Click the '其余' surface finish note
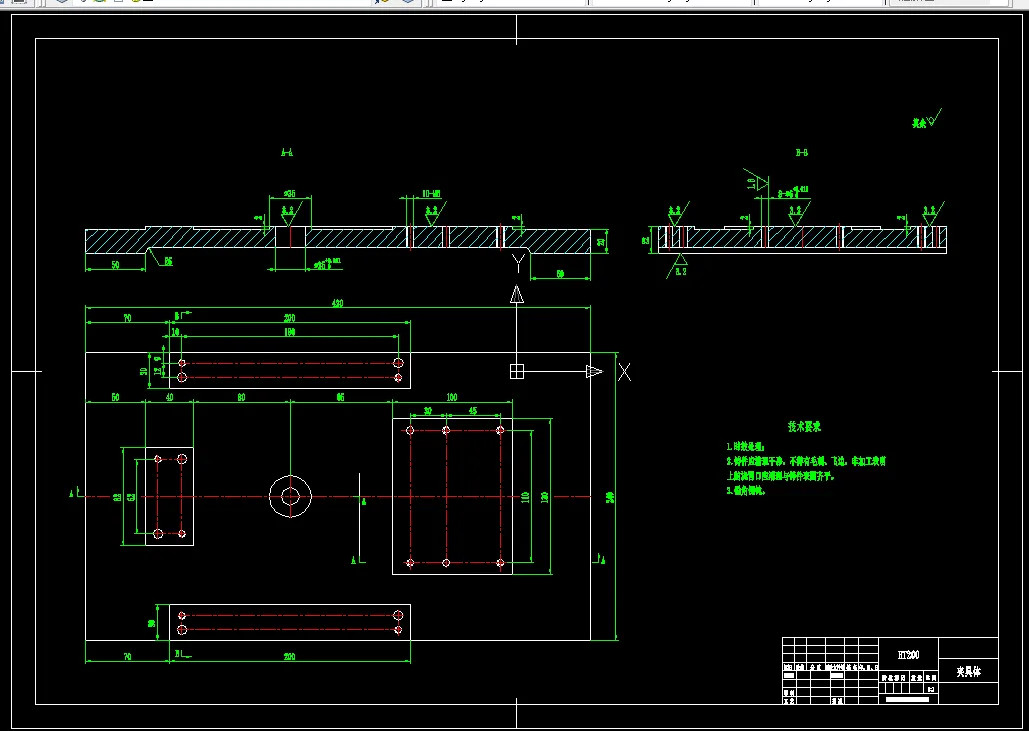Screen dimensions: 1029x731 (919, 123)
